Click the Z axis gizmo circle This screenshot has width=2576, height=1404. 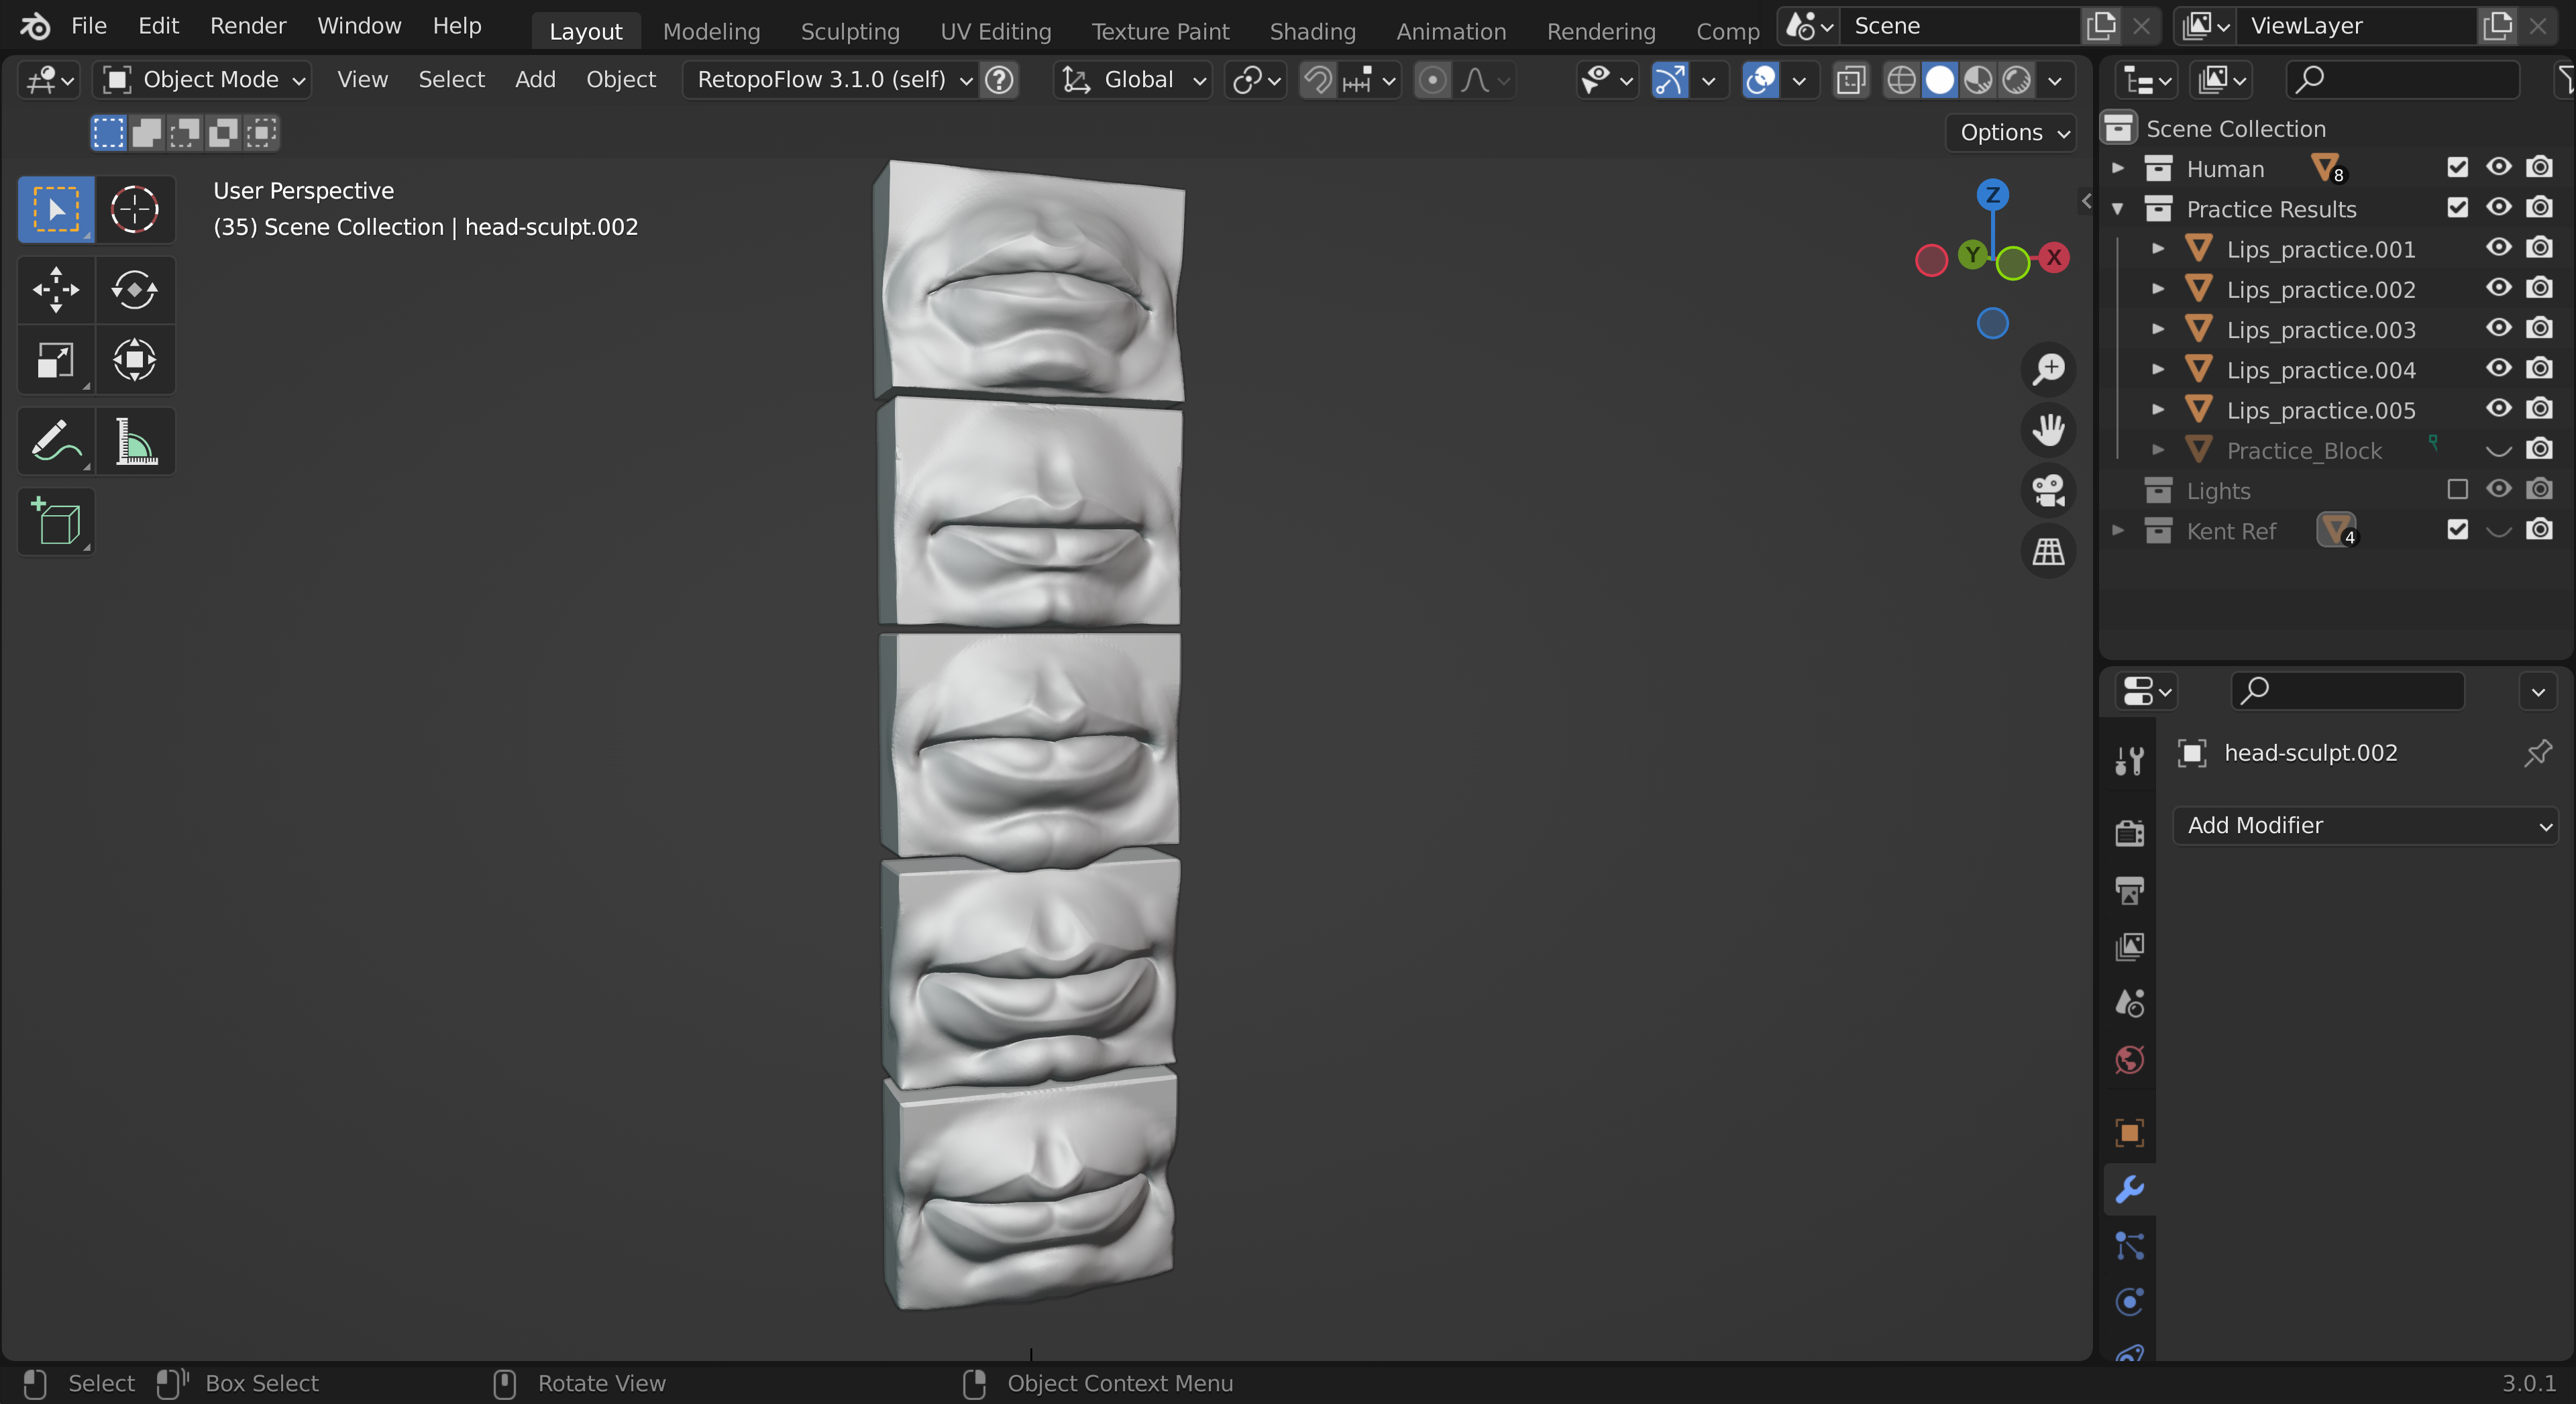click(x=1992, y=195)
